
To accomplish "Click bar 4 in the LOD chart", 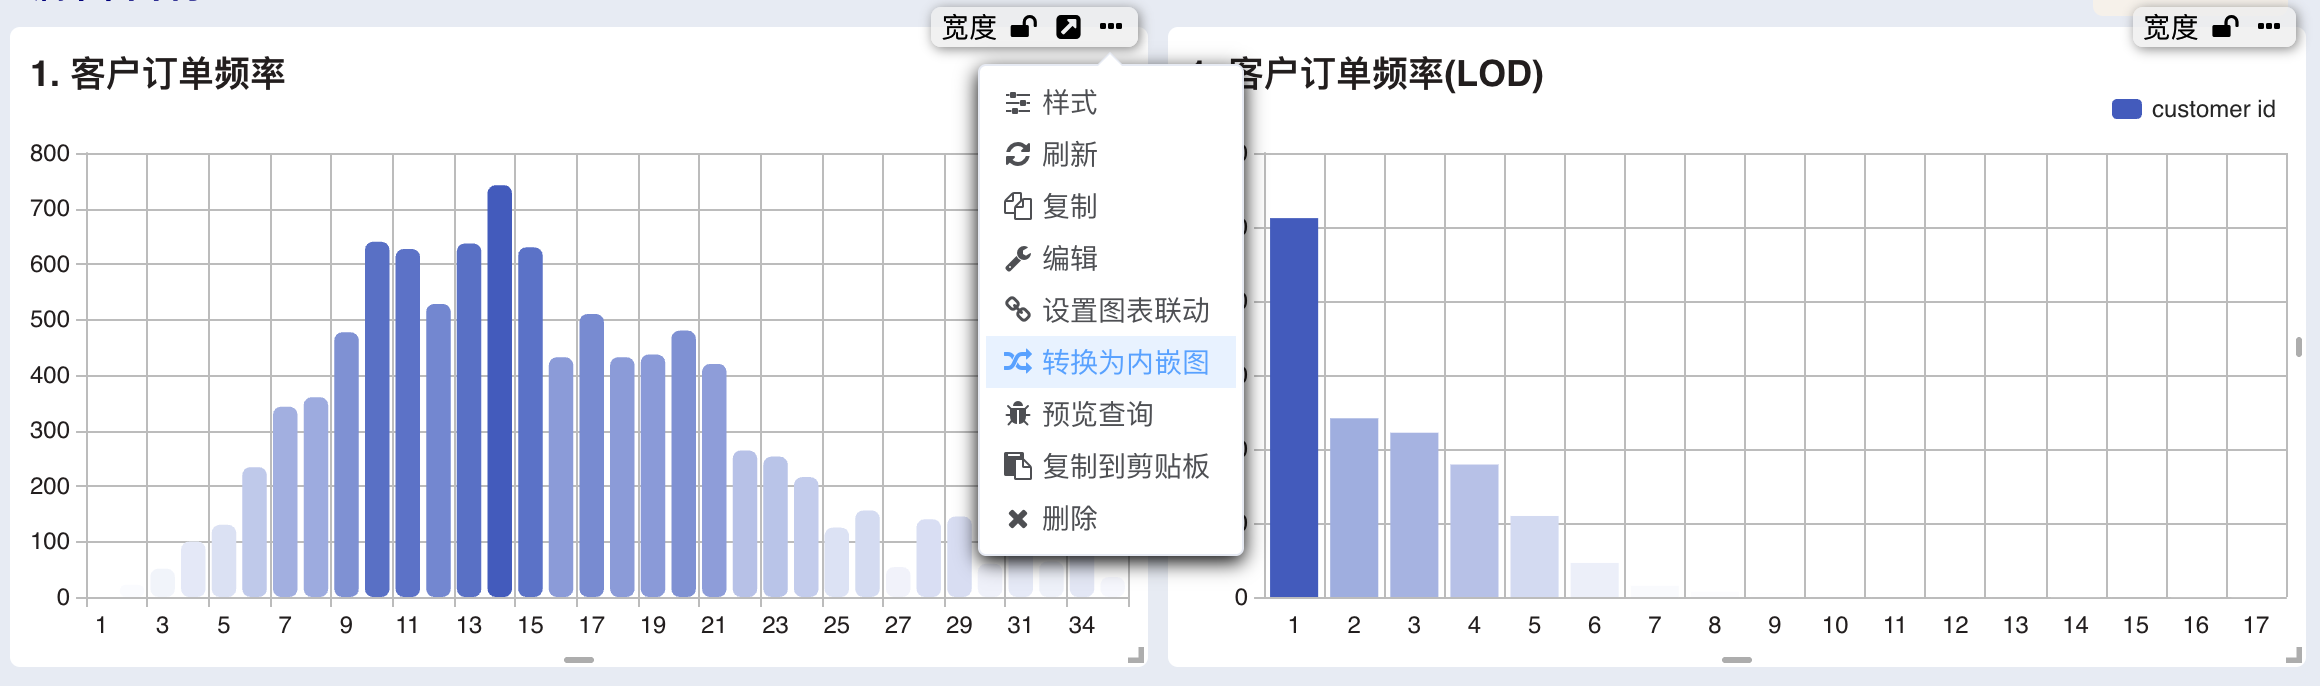I will 1474,530.
